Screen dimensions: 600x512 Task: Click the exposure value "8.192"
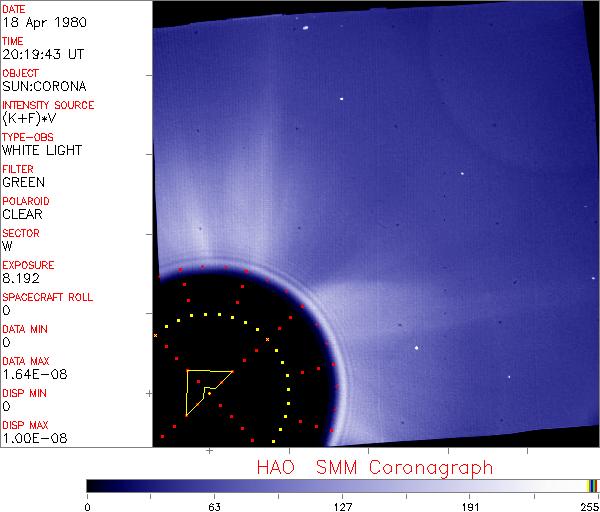pyautogui.click(x=21, y=278)
